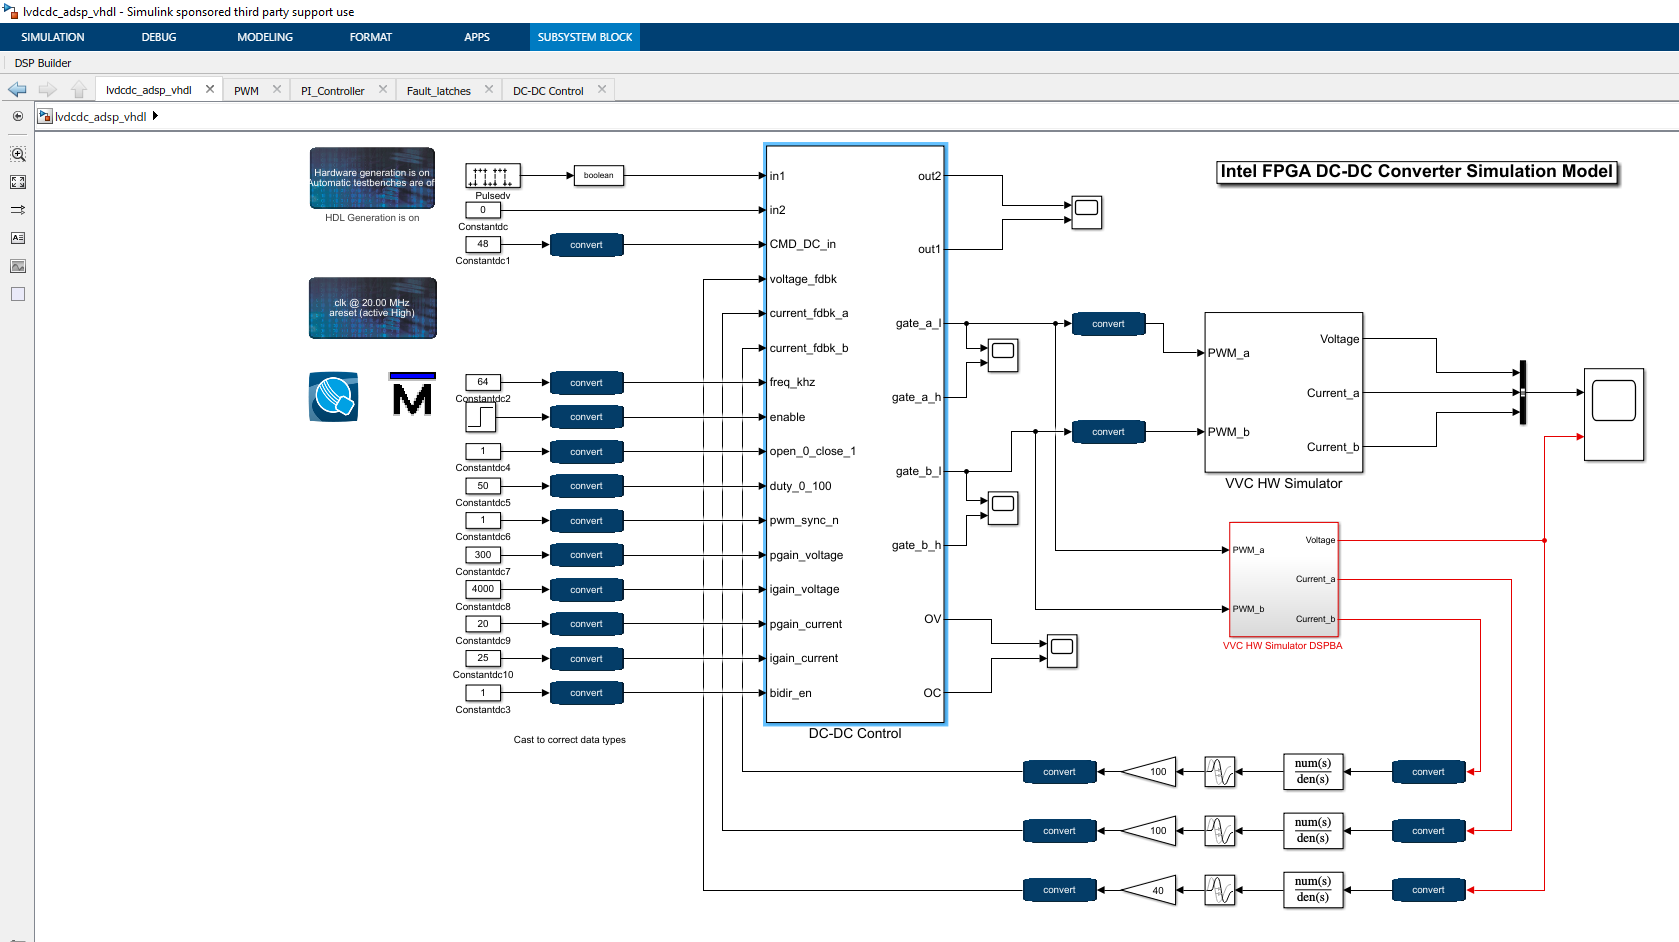Open the MODELING ribbon tab
The height and width of the screenshot is (942, 1679).
click(264, 37)
